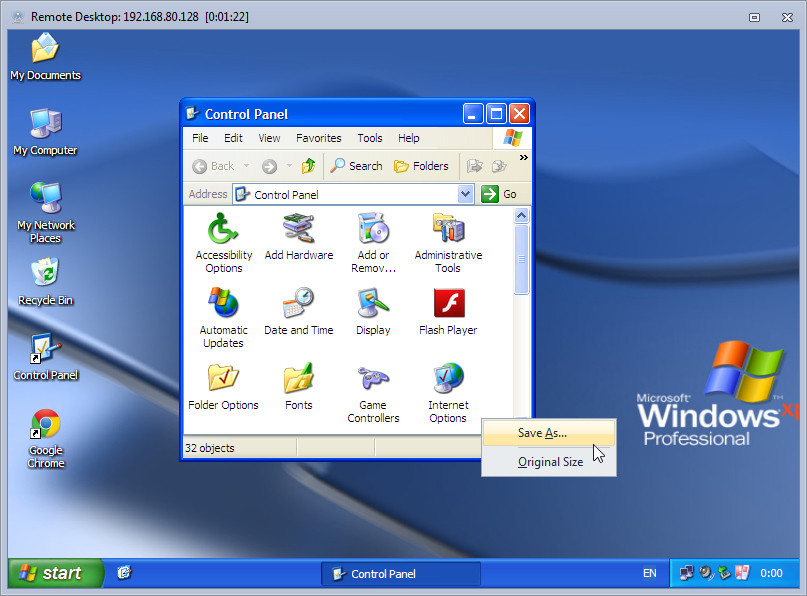
Task: Click the scroll up arrow in Control Panel
Action: 521,215
